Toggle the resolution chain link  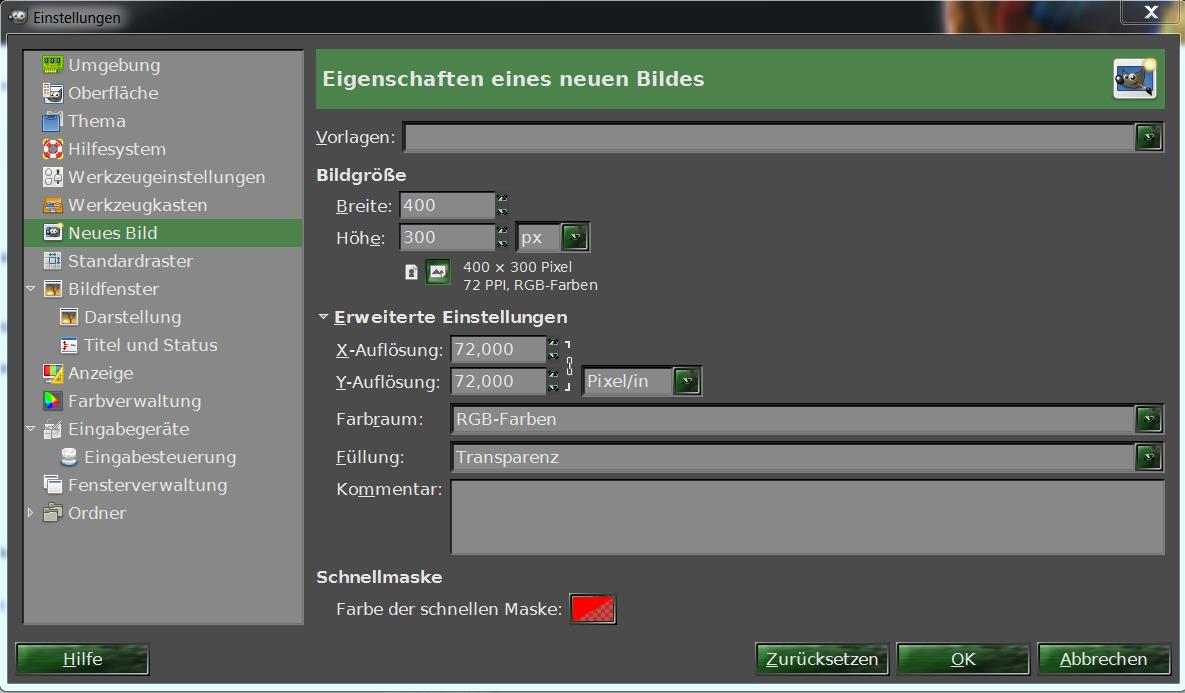click(569, 366)
